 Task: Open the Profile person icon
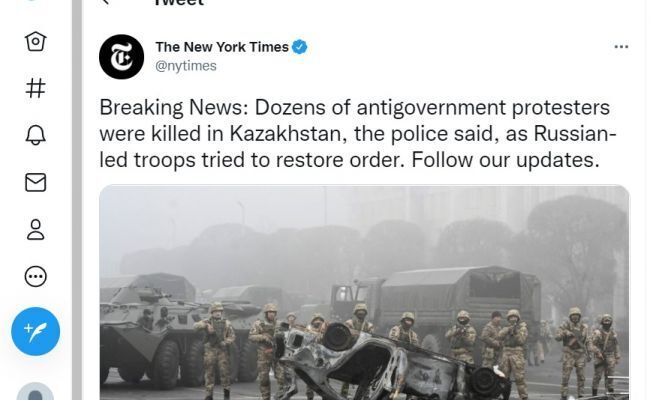pos(35,230)
